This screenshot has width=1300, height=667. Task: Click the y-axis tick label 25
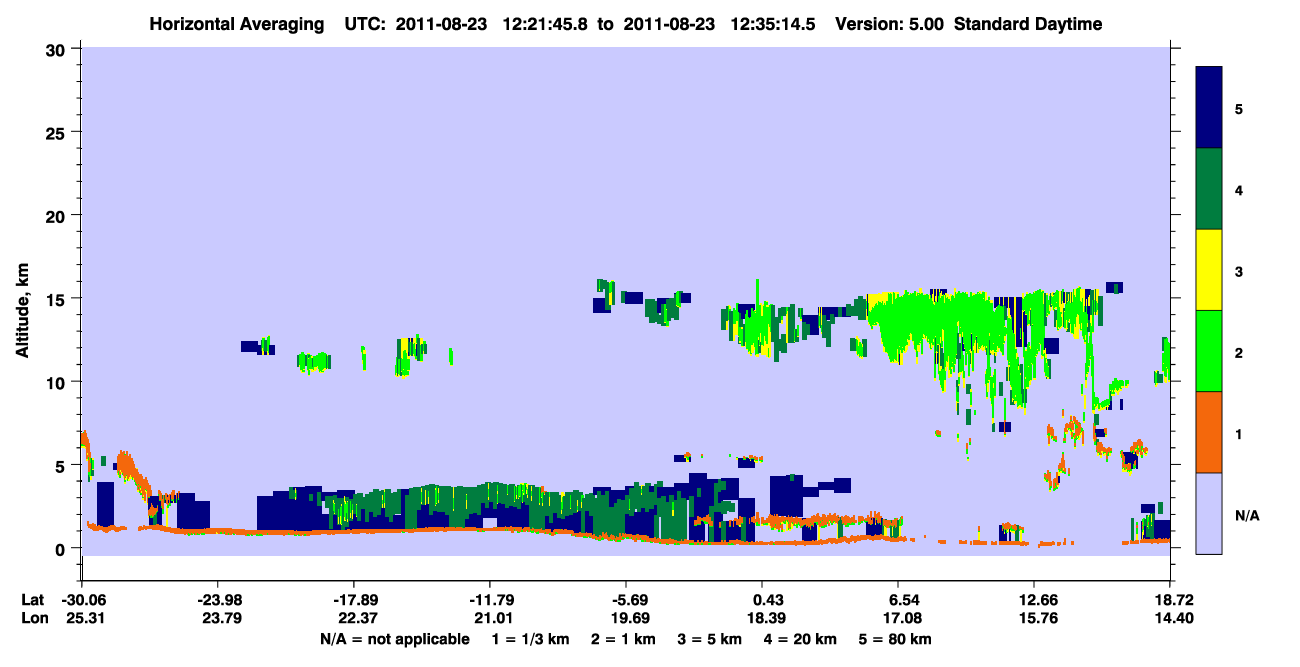click(x=57, y=132)
